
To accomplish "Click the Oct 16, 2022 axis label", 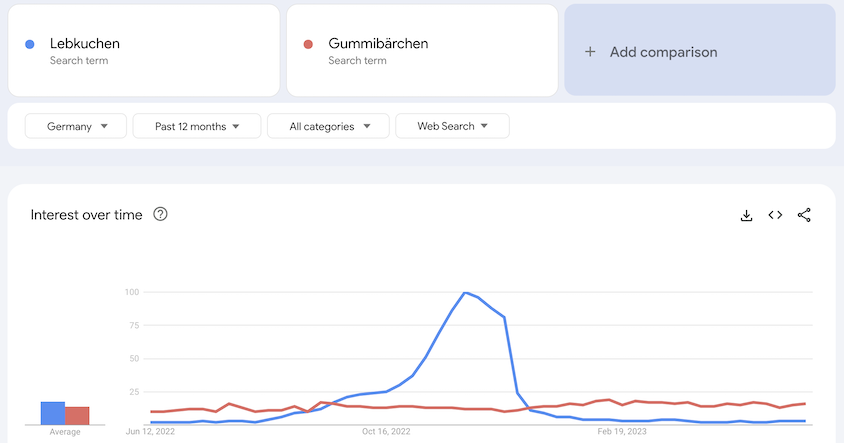I will point(386,432).
